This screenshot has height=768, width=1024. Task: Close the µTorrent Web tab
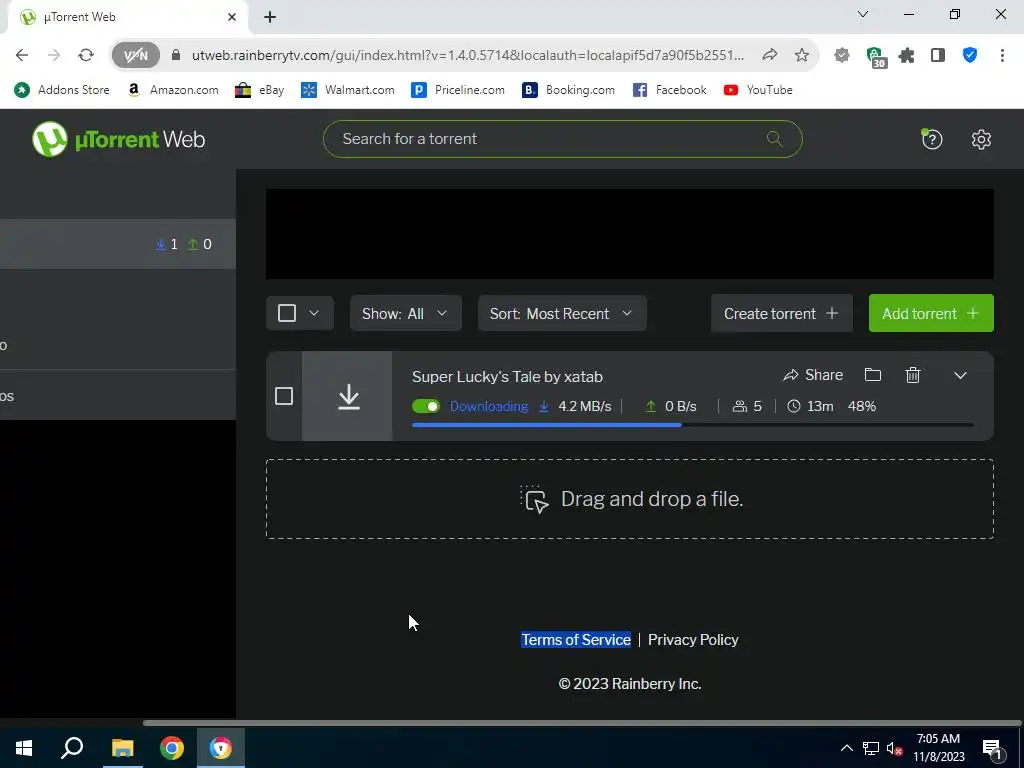(x=232, y=18)
